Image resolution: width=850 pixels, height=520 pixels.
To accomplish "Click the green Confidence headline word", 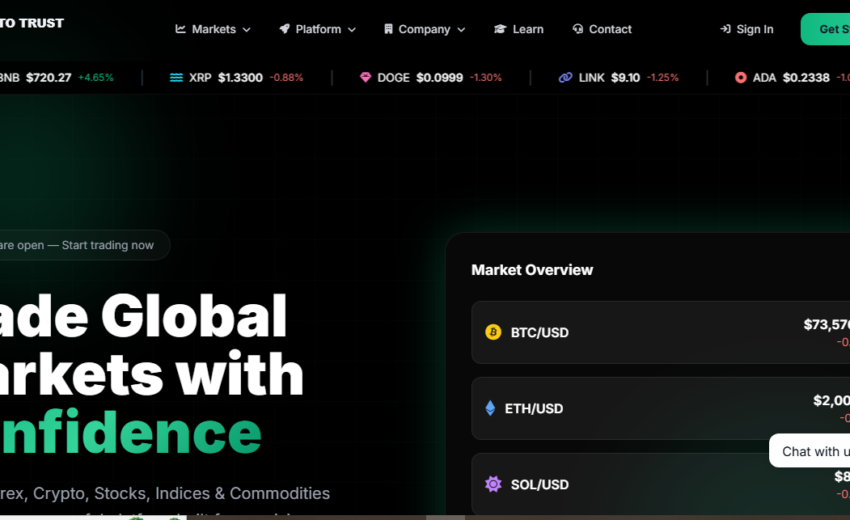I will click(x=131, y=432).
